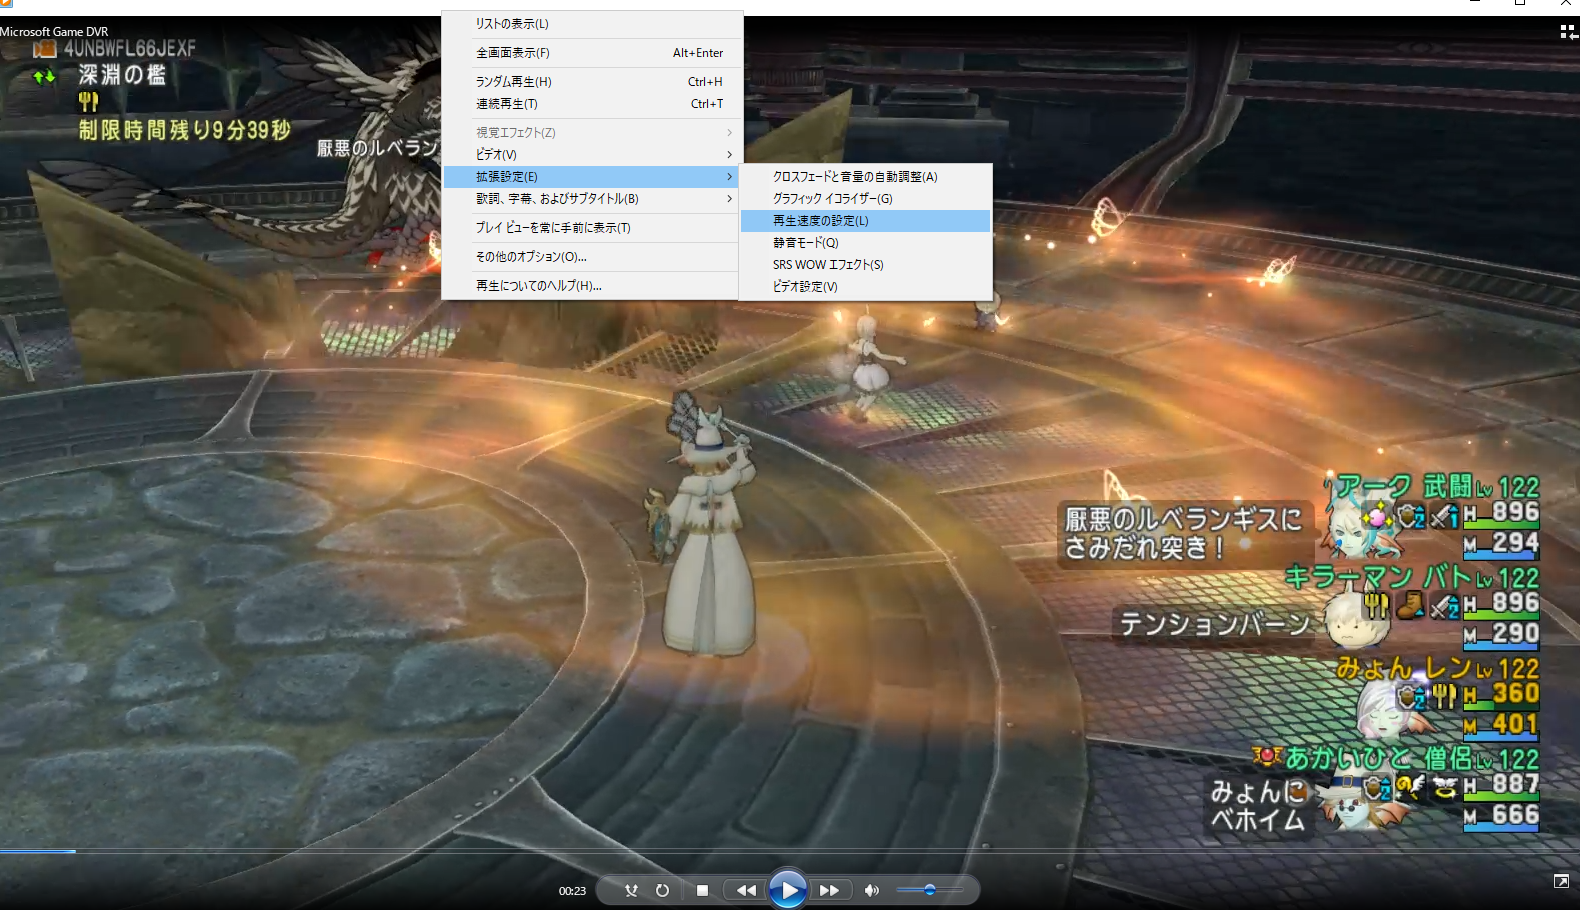The image size is (1580, 910).
Task: Toggle repeat mode in playback bar
Action: 662,890
